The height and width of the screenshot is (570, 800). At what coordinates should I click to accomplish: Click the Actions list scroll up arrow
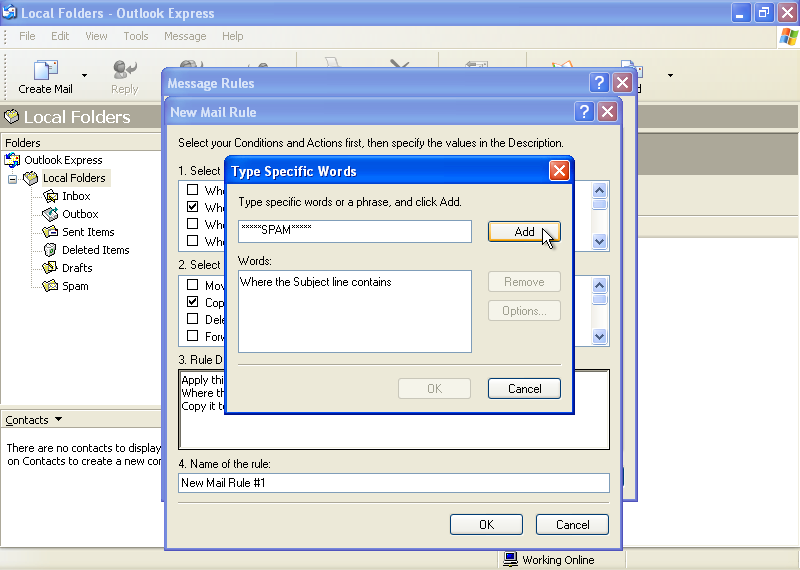click(599, 285)
